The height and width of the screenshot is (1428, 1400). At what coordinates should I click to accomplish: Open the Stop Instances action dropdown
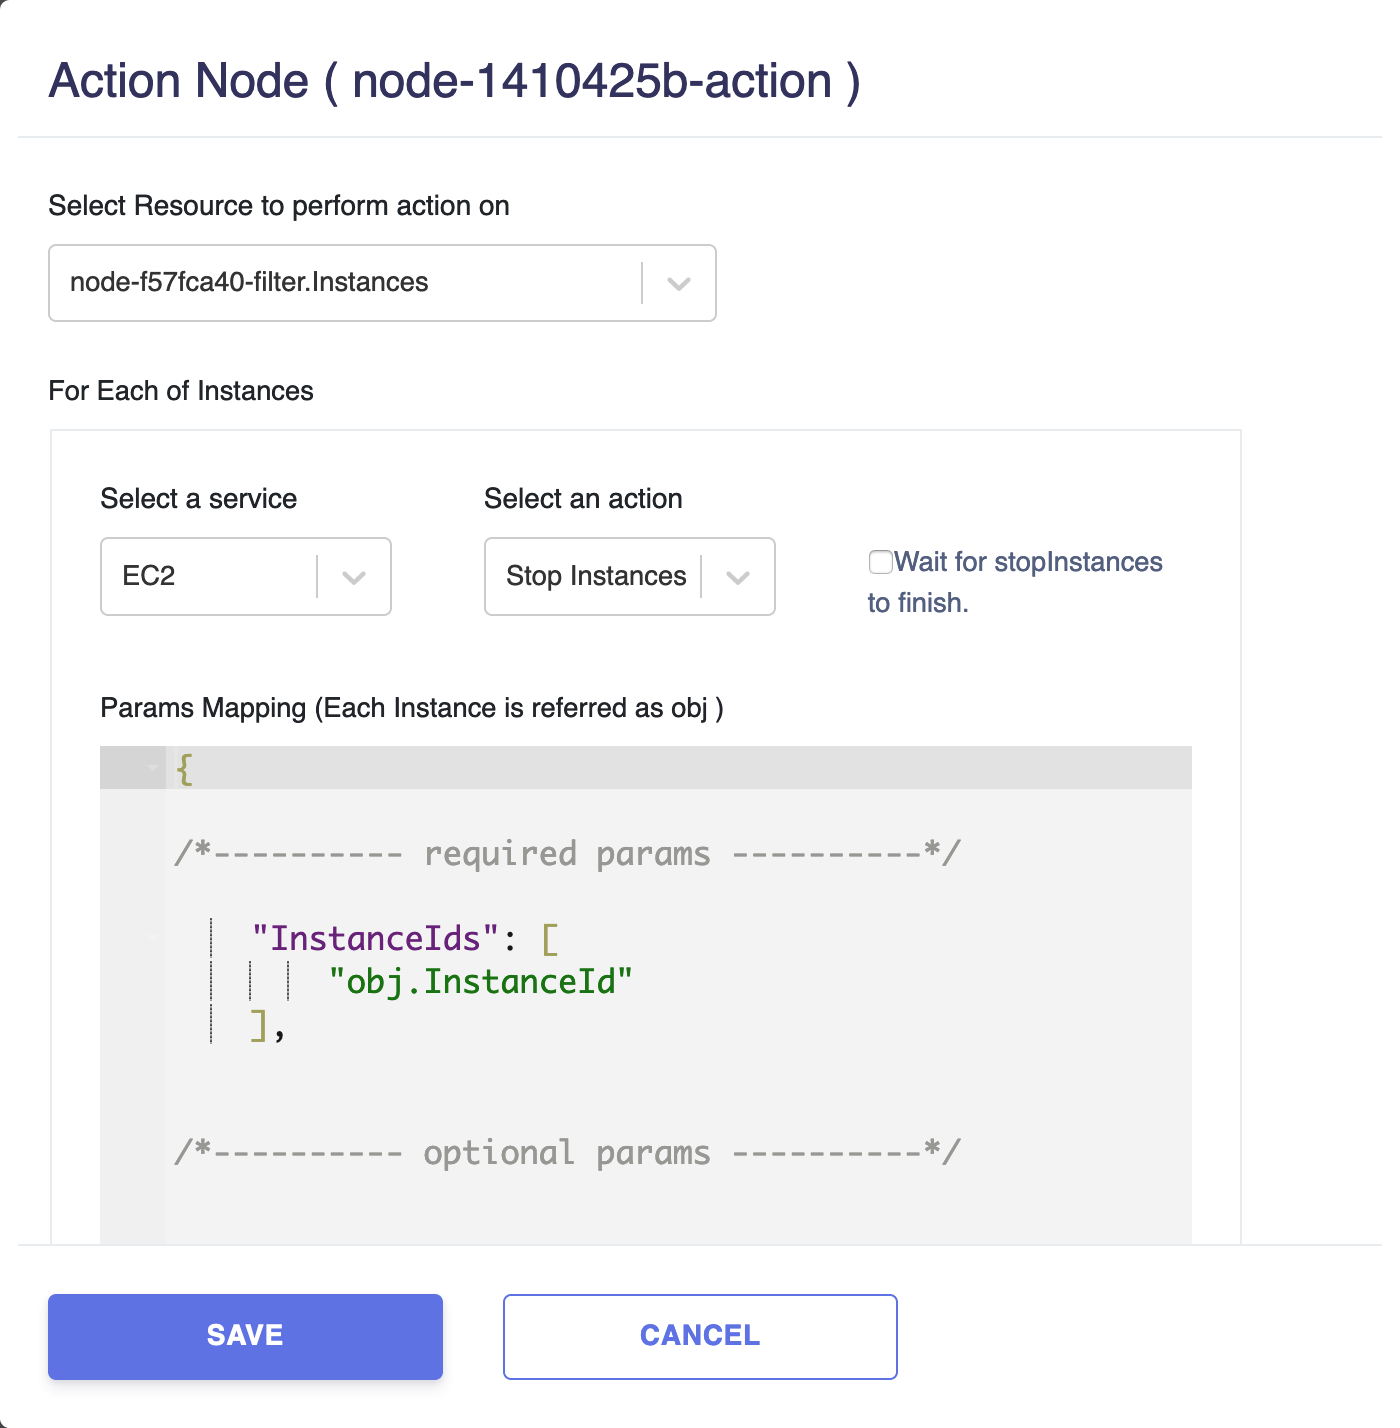click(630, 577)
